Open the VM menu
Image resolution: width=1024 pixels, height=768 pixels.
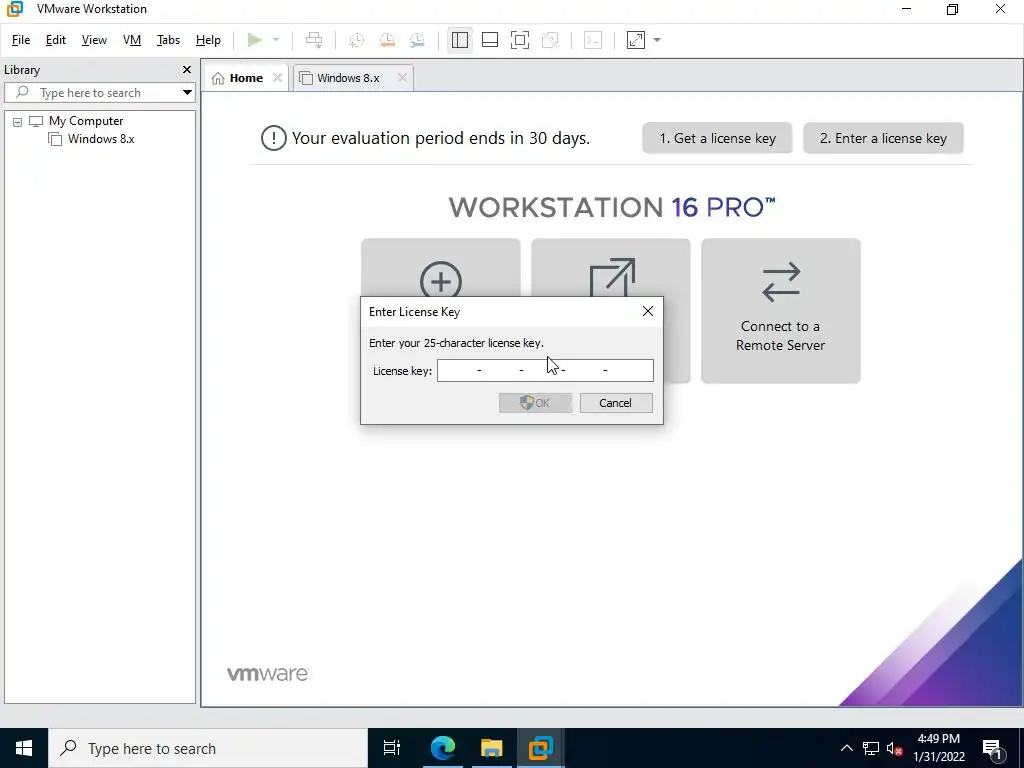click(x=132, y=40)
